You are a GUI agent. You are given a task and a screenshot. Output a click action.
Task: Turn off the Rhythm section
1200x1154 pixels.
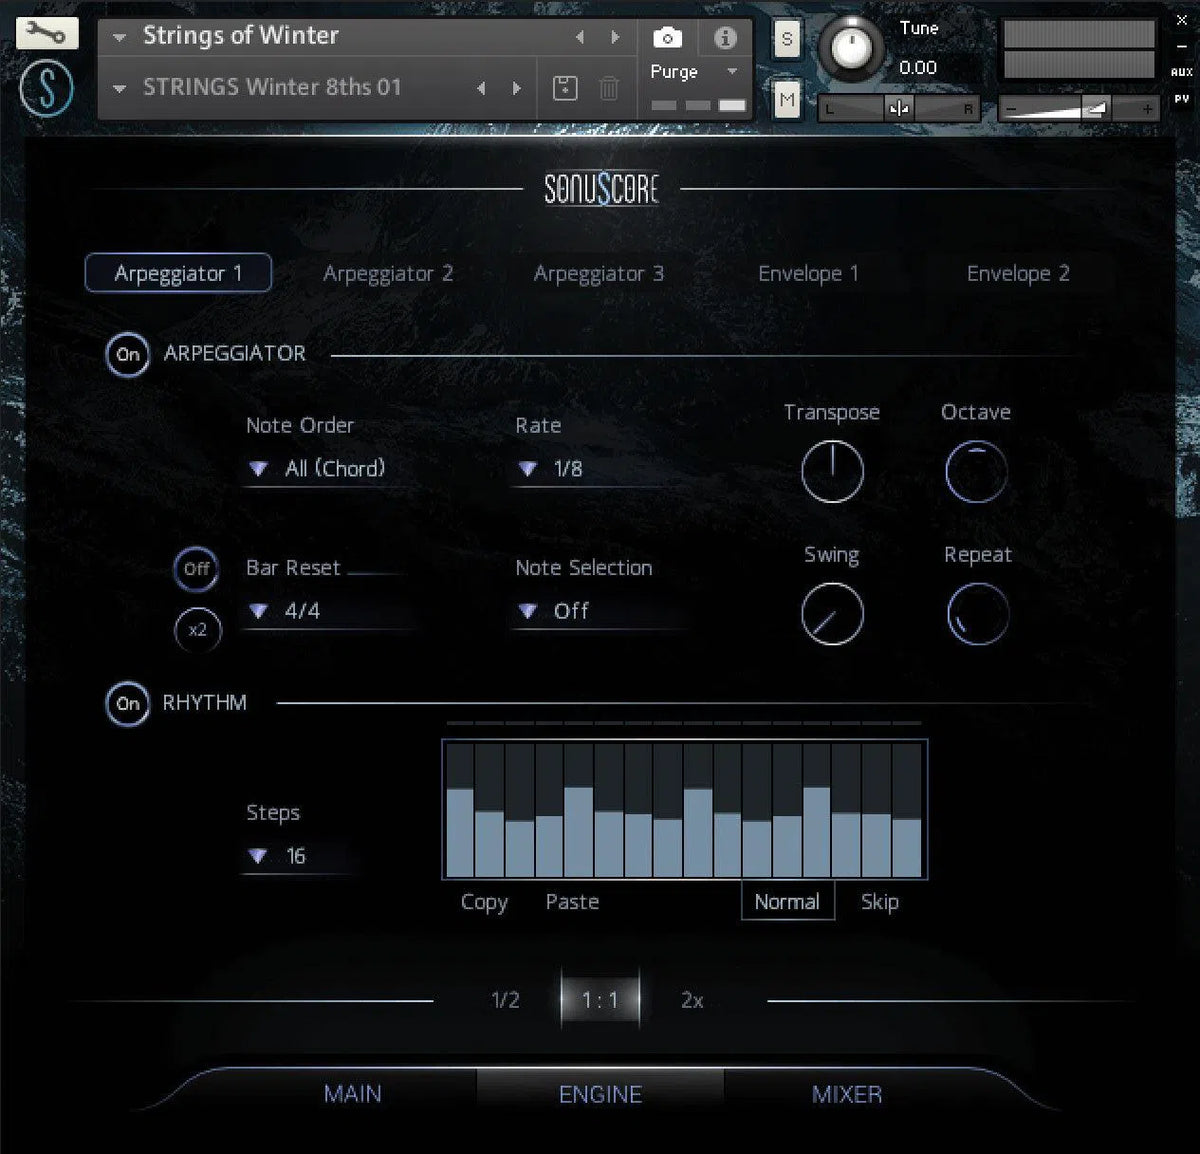[x=127, y=704]
